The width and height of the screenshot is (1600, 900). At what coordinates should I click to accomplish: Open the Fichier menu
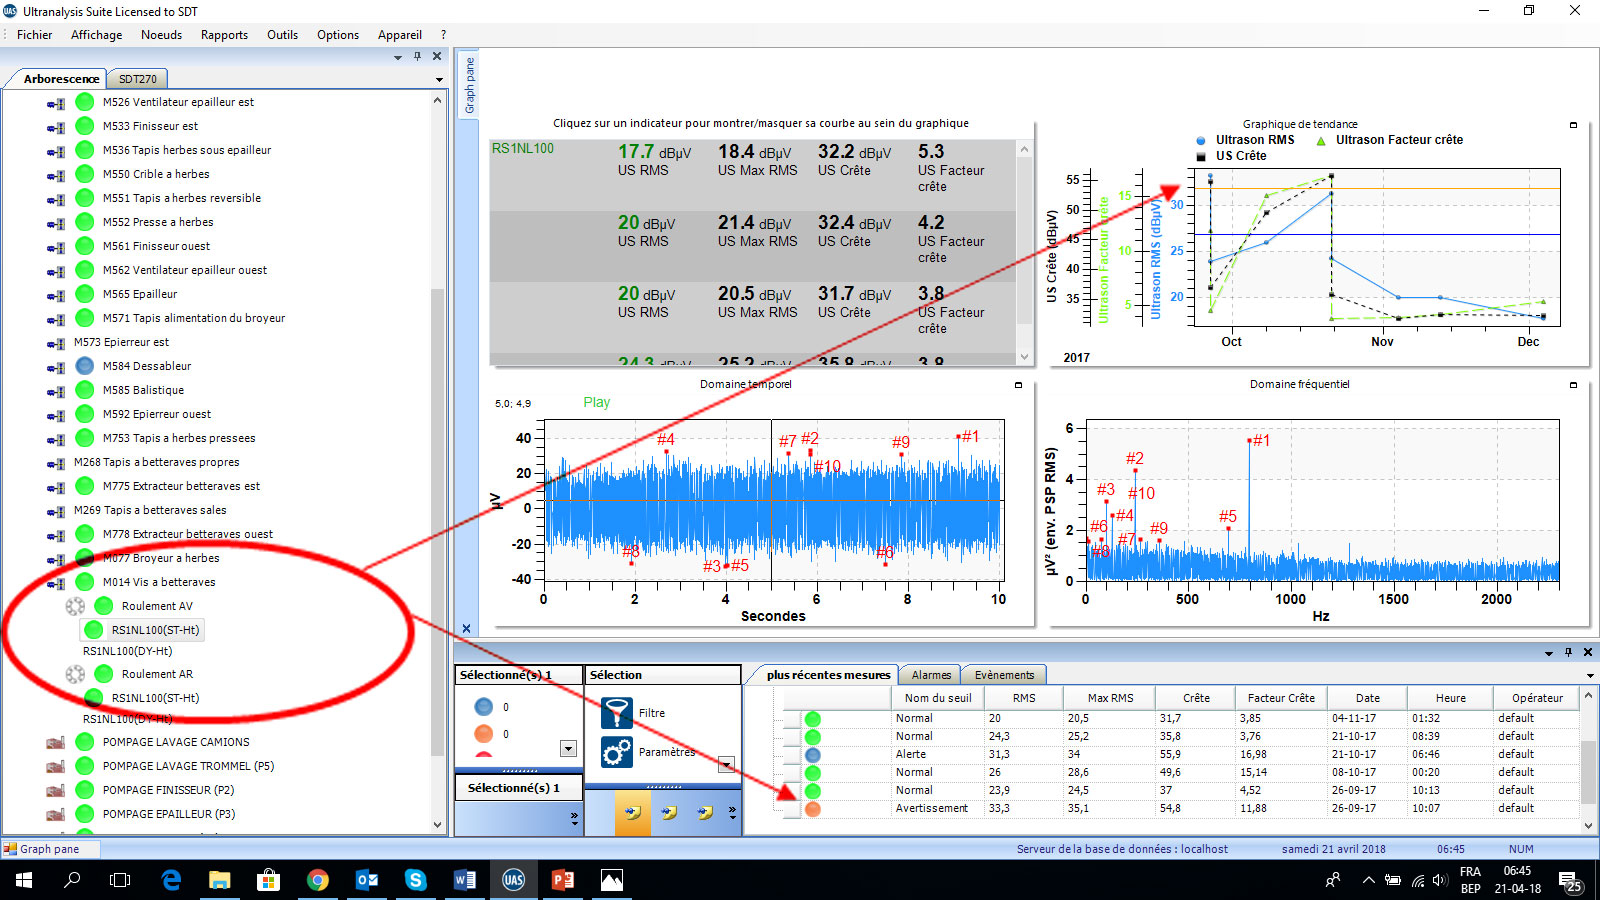pos(34,34)
